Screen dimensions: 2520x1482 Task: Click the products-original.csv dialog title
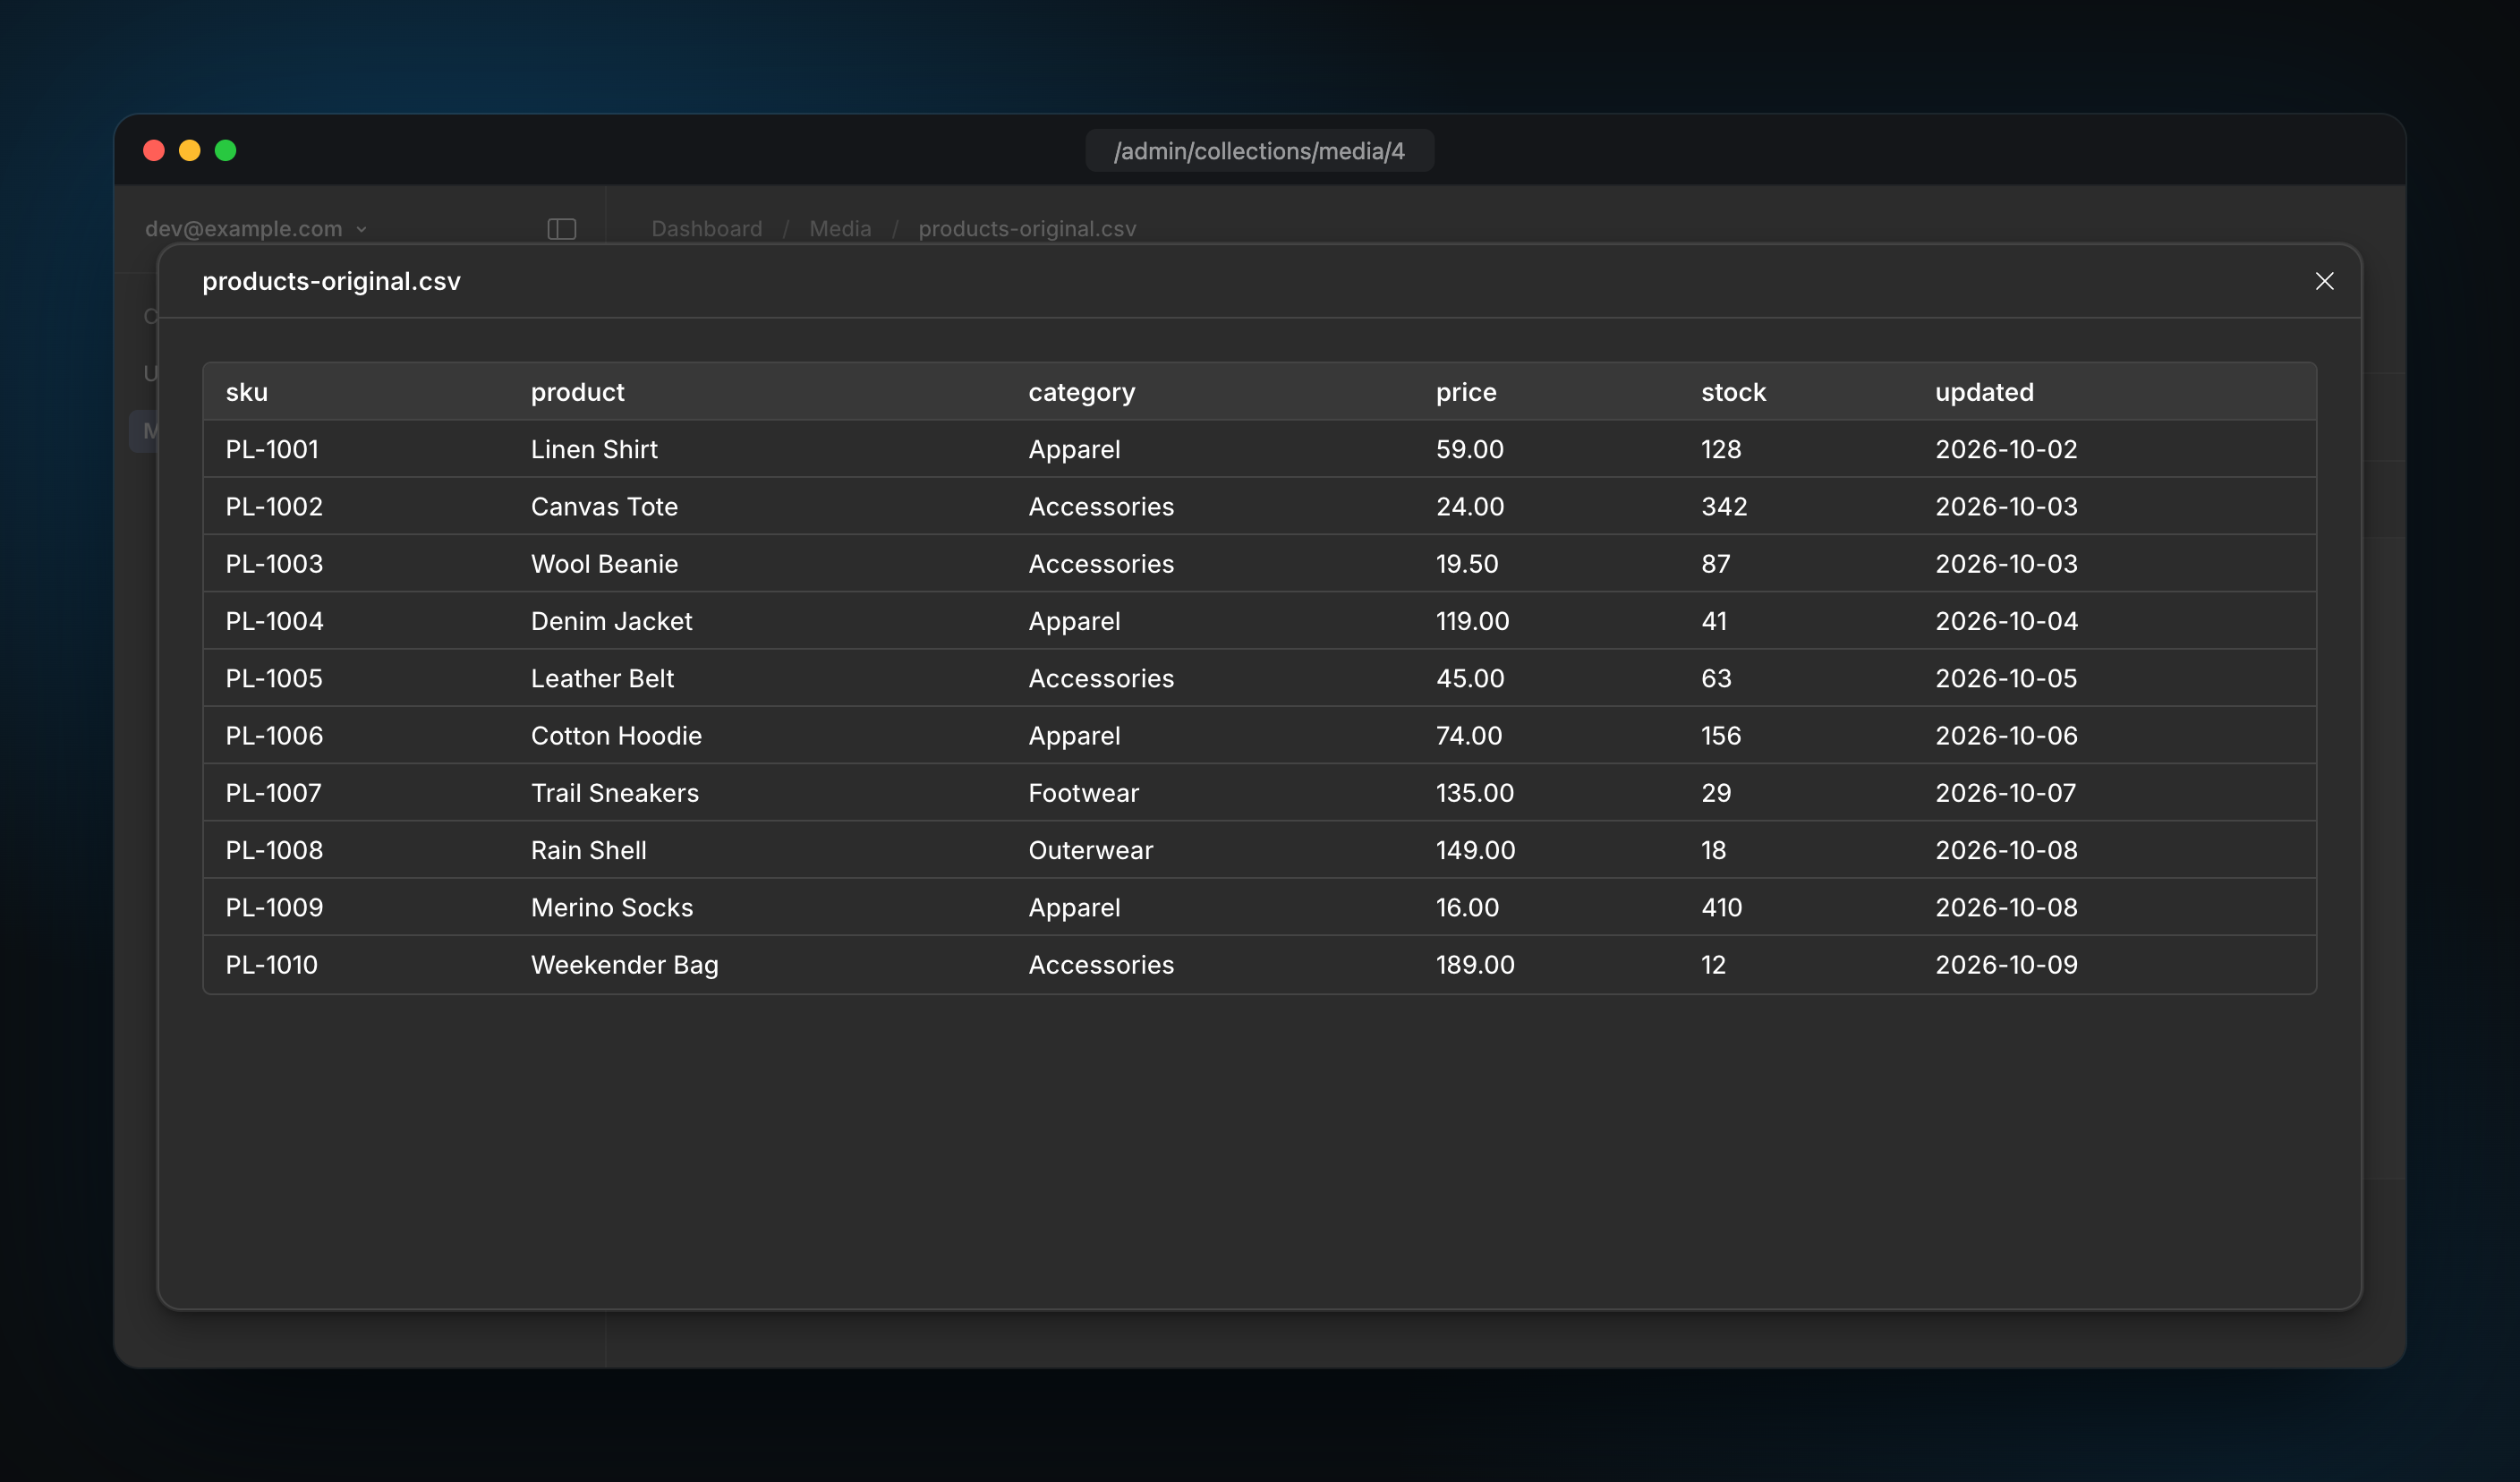click(x=331, y=281)
